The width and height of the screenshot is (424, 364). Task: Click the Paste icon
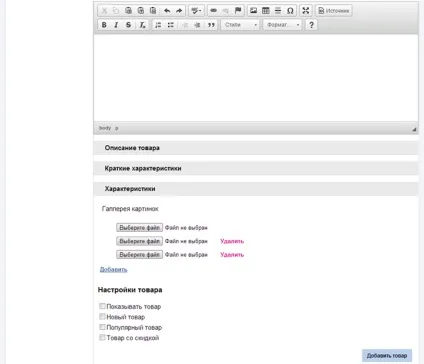(128, 11)
